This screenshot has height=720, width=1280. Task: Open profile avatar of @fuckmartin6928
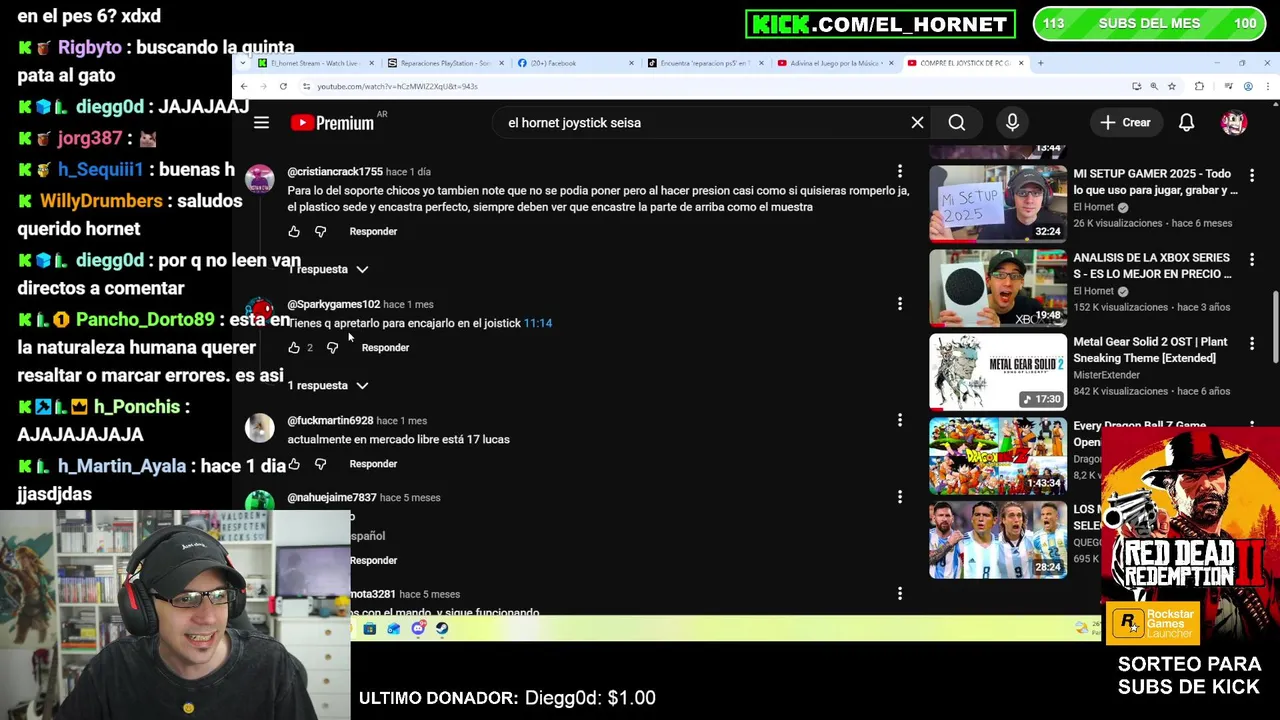click(260, 428)
